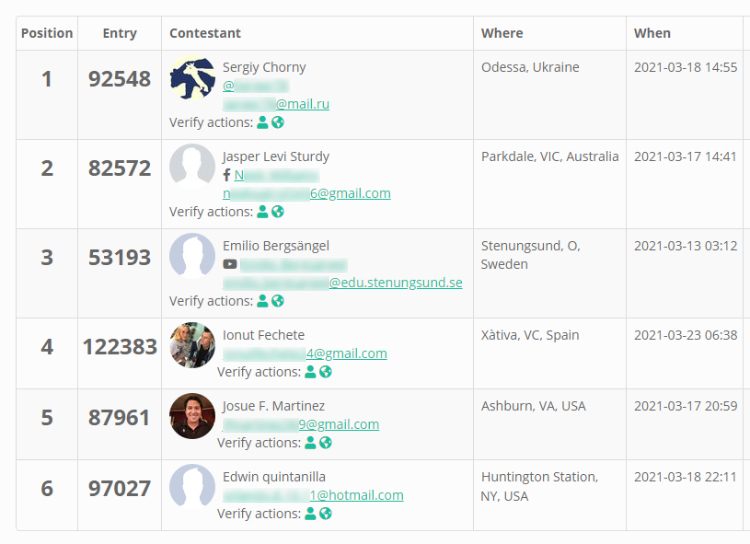
Task: Click the Position column header
Action: click(x=47, y=33)
